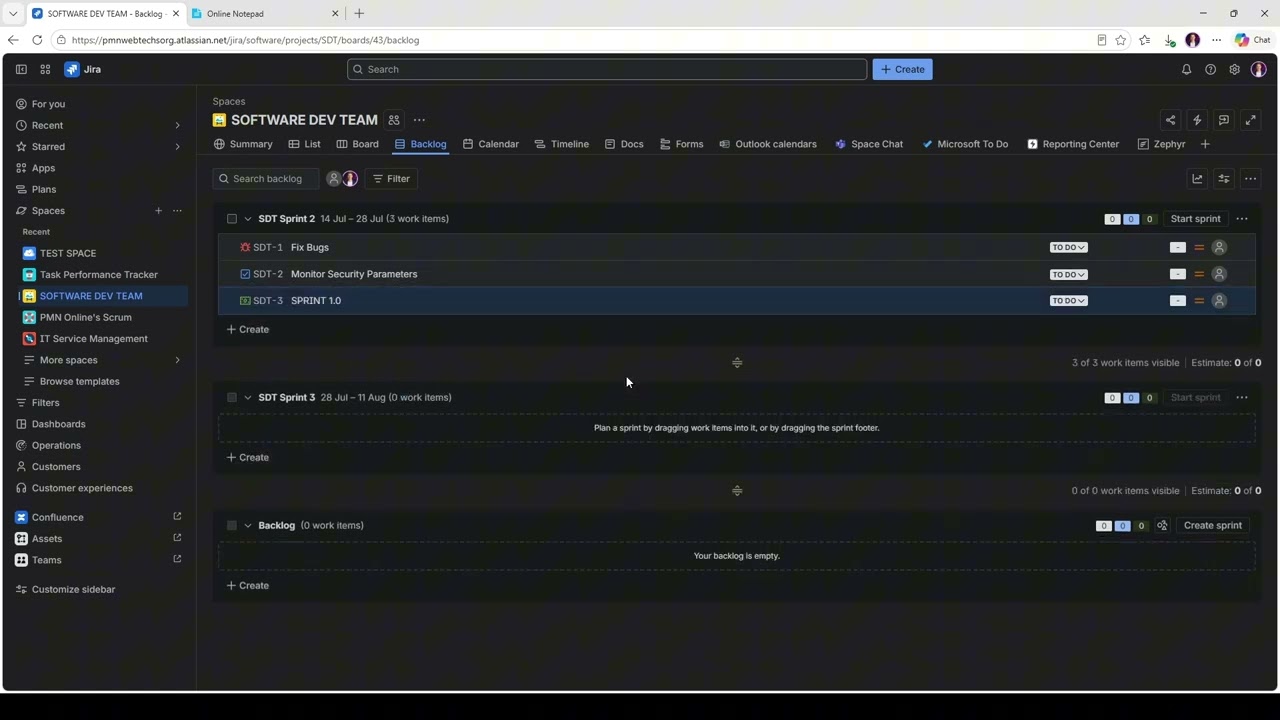Collapse the Backlog section chevron
Screen dimensions: 1280x720
[248, 526]
